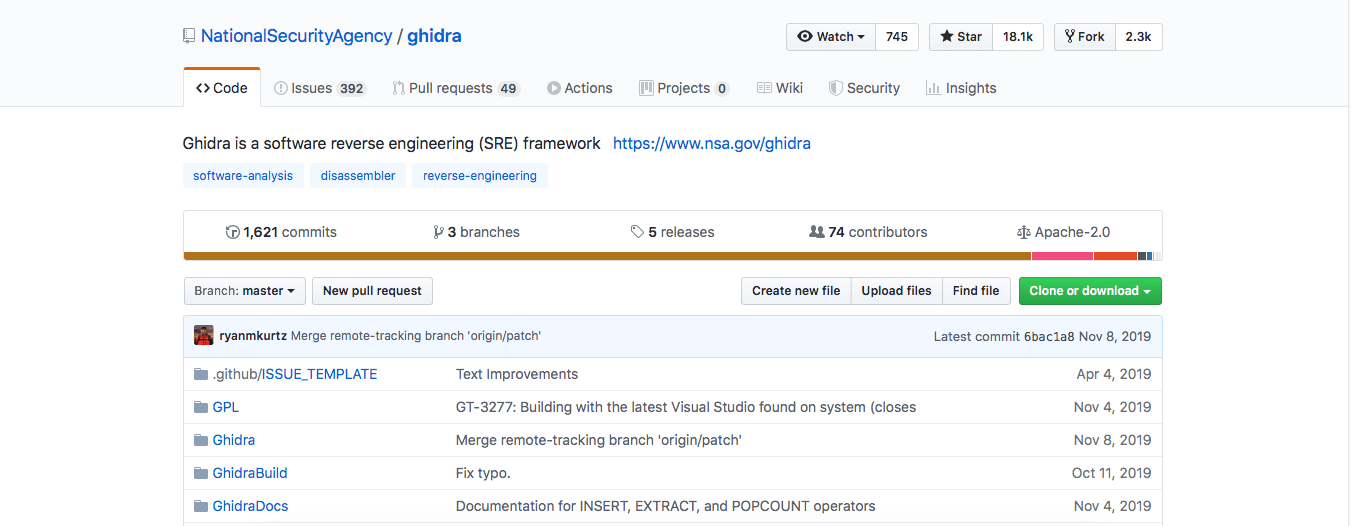This screenshot has height=526, width=1351.
Task: View the 74 contributors page
Action: click(868, 232)
